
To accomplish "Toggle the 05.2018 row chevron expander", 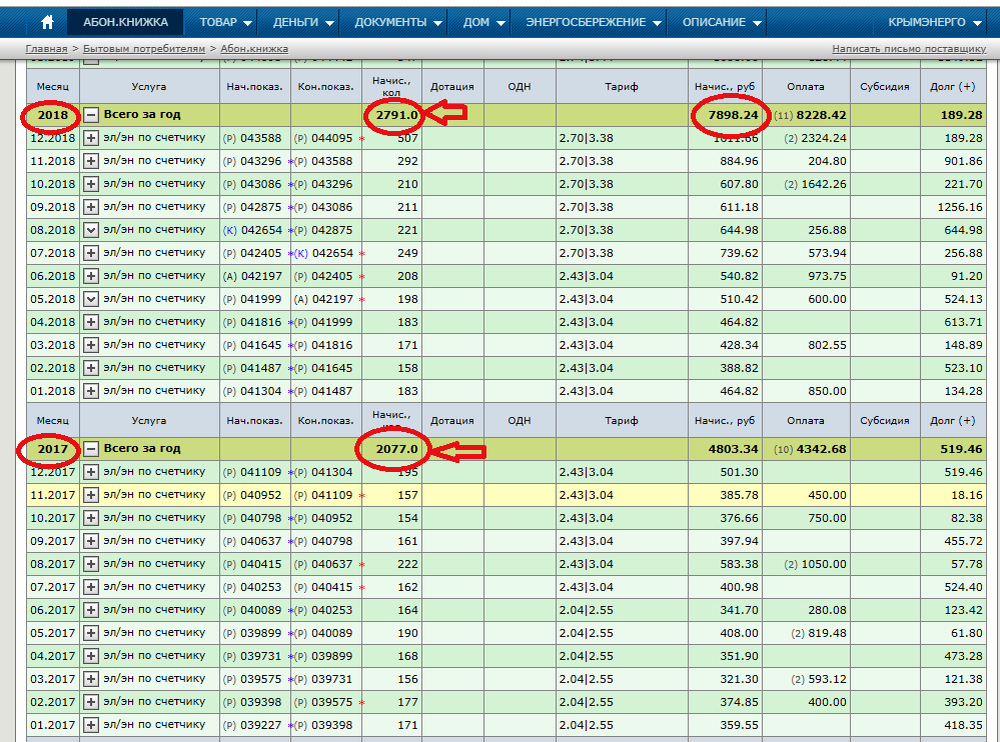I will point(91,299).
